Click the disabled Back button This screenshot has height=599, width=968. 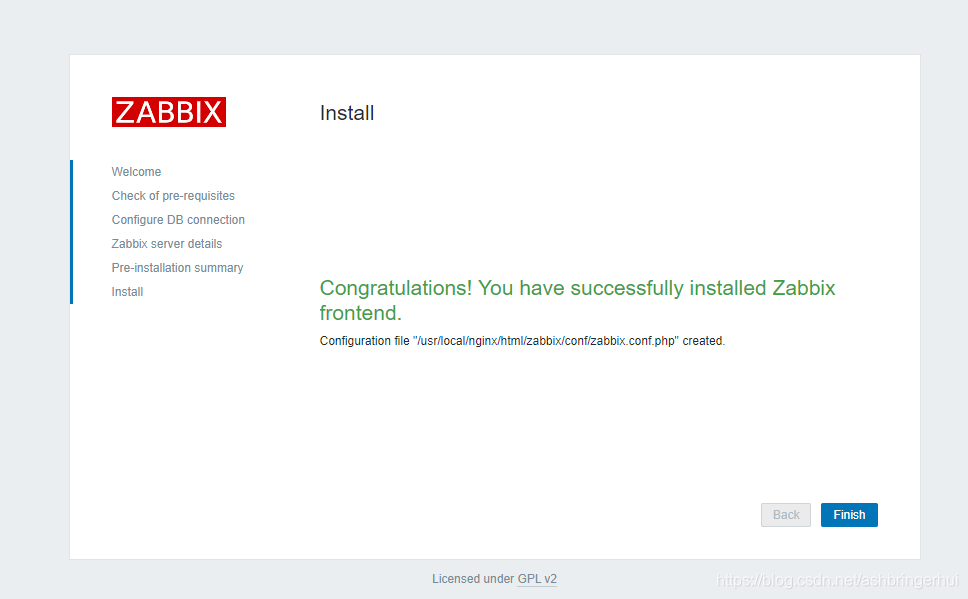point(785,514)
